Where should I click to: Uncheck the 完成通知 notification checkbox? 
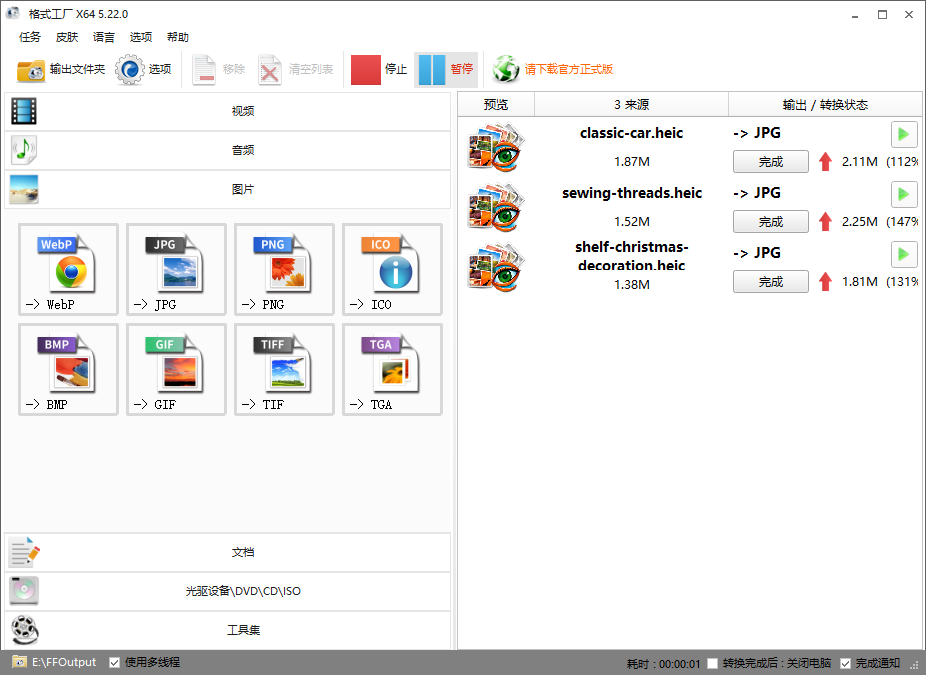846,664
